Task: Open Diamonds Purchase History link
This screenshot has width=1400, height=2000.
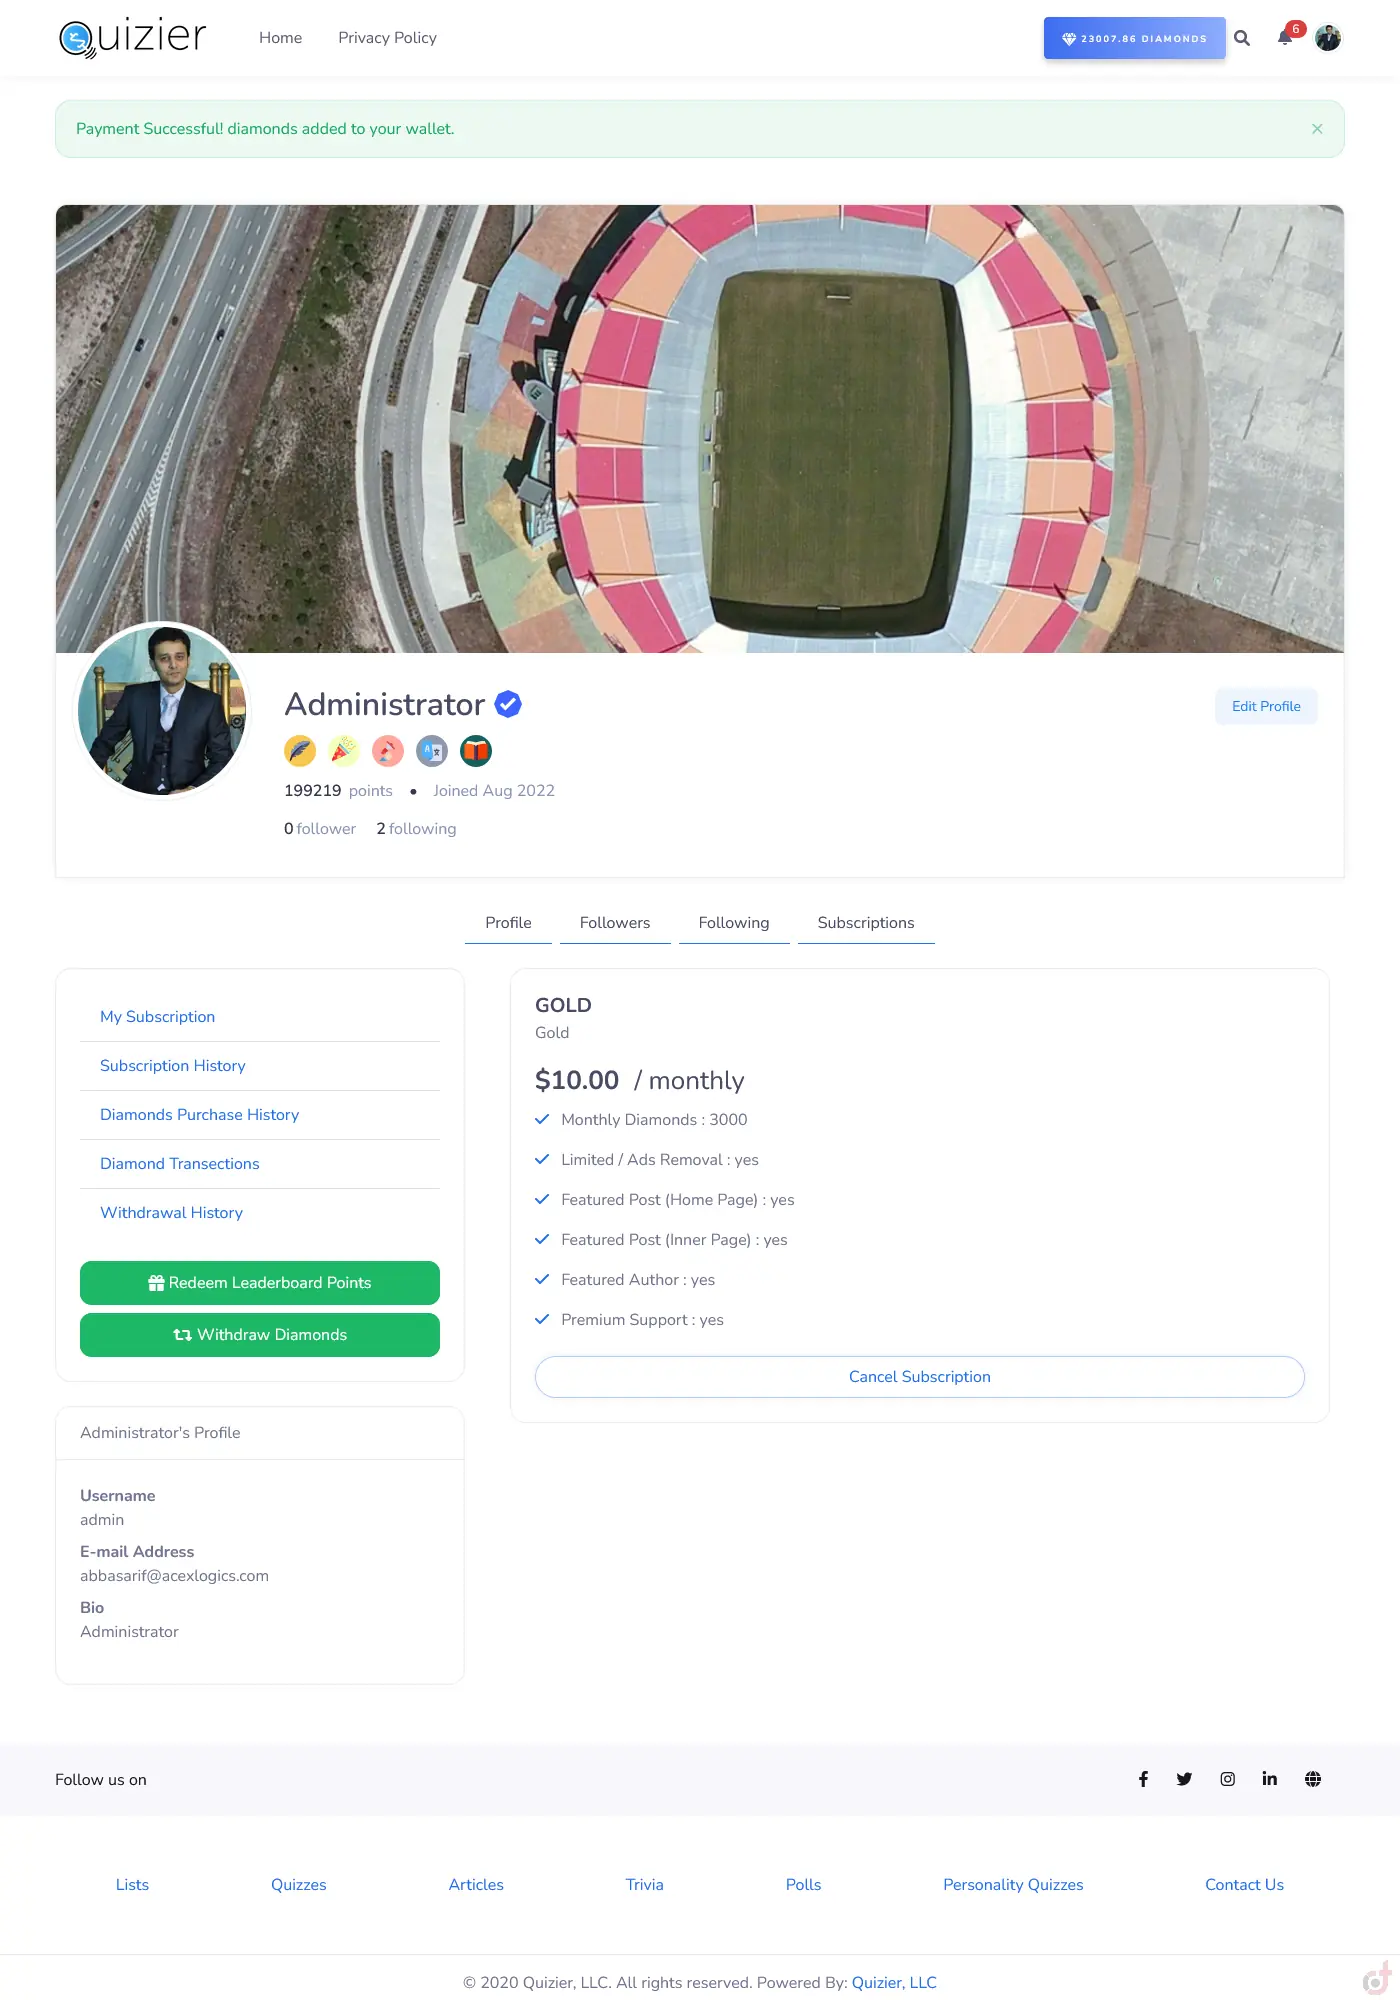Action: pos(199,1115)
